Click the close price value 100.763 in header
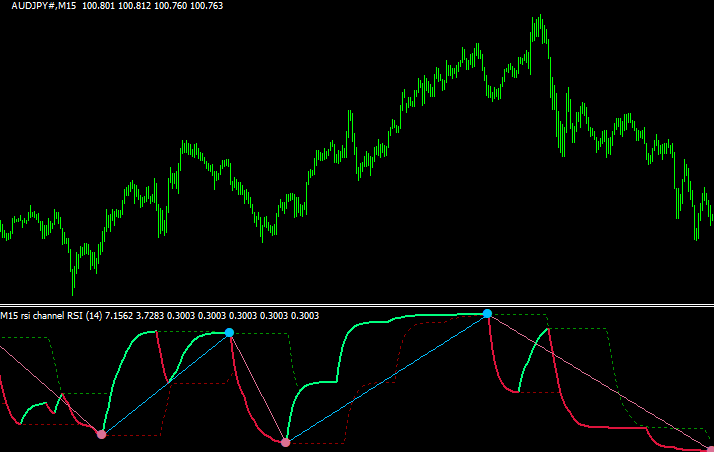This screenshot has width=714, height=452. [207, 6]
